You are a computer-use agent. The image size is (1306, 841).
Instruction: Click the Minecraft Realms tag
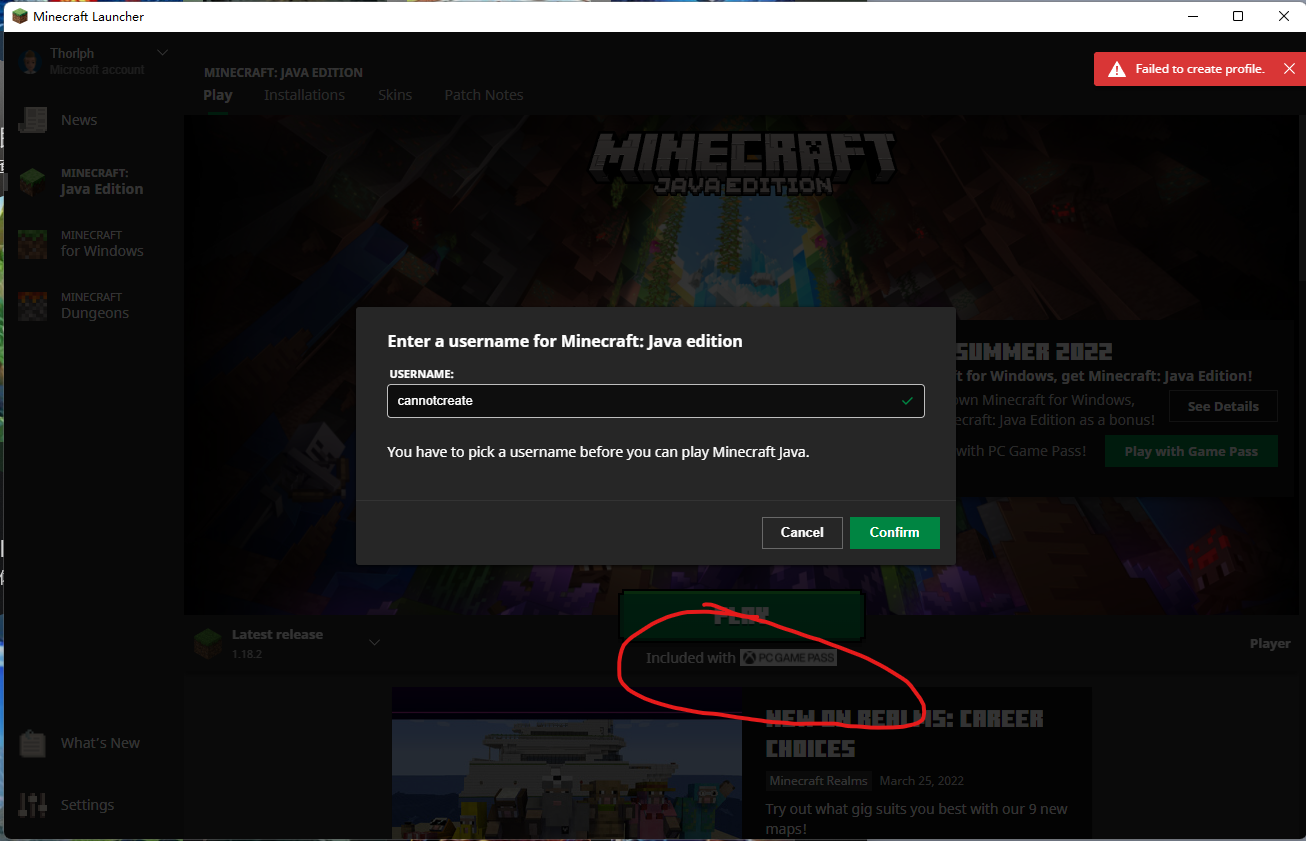(x=819, y=781)
